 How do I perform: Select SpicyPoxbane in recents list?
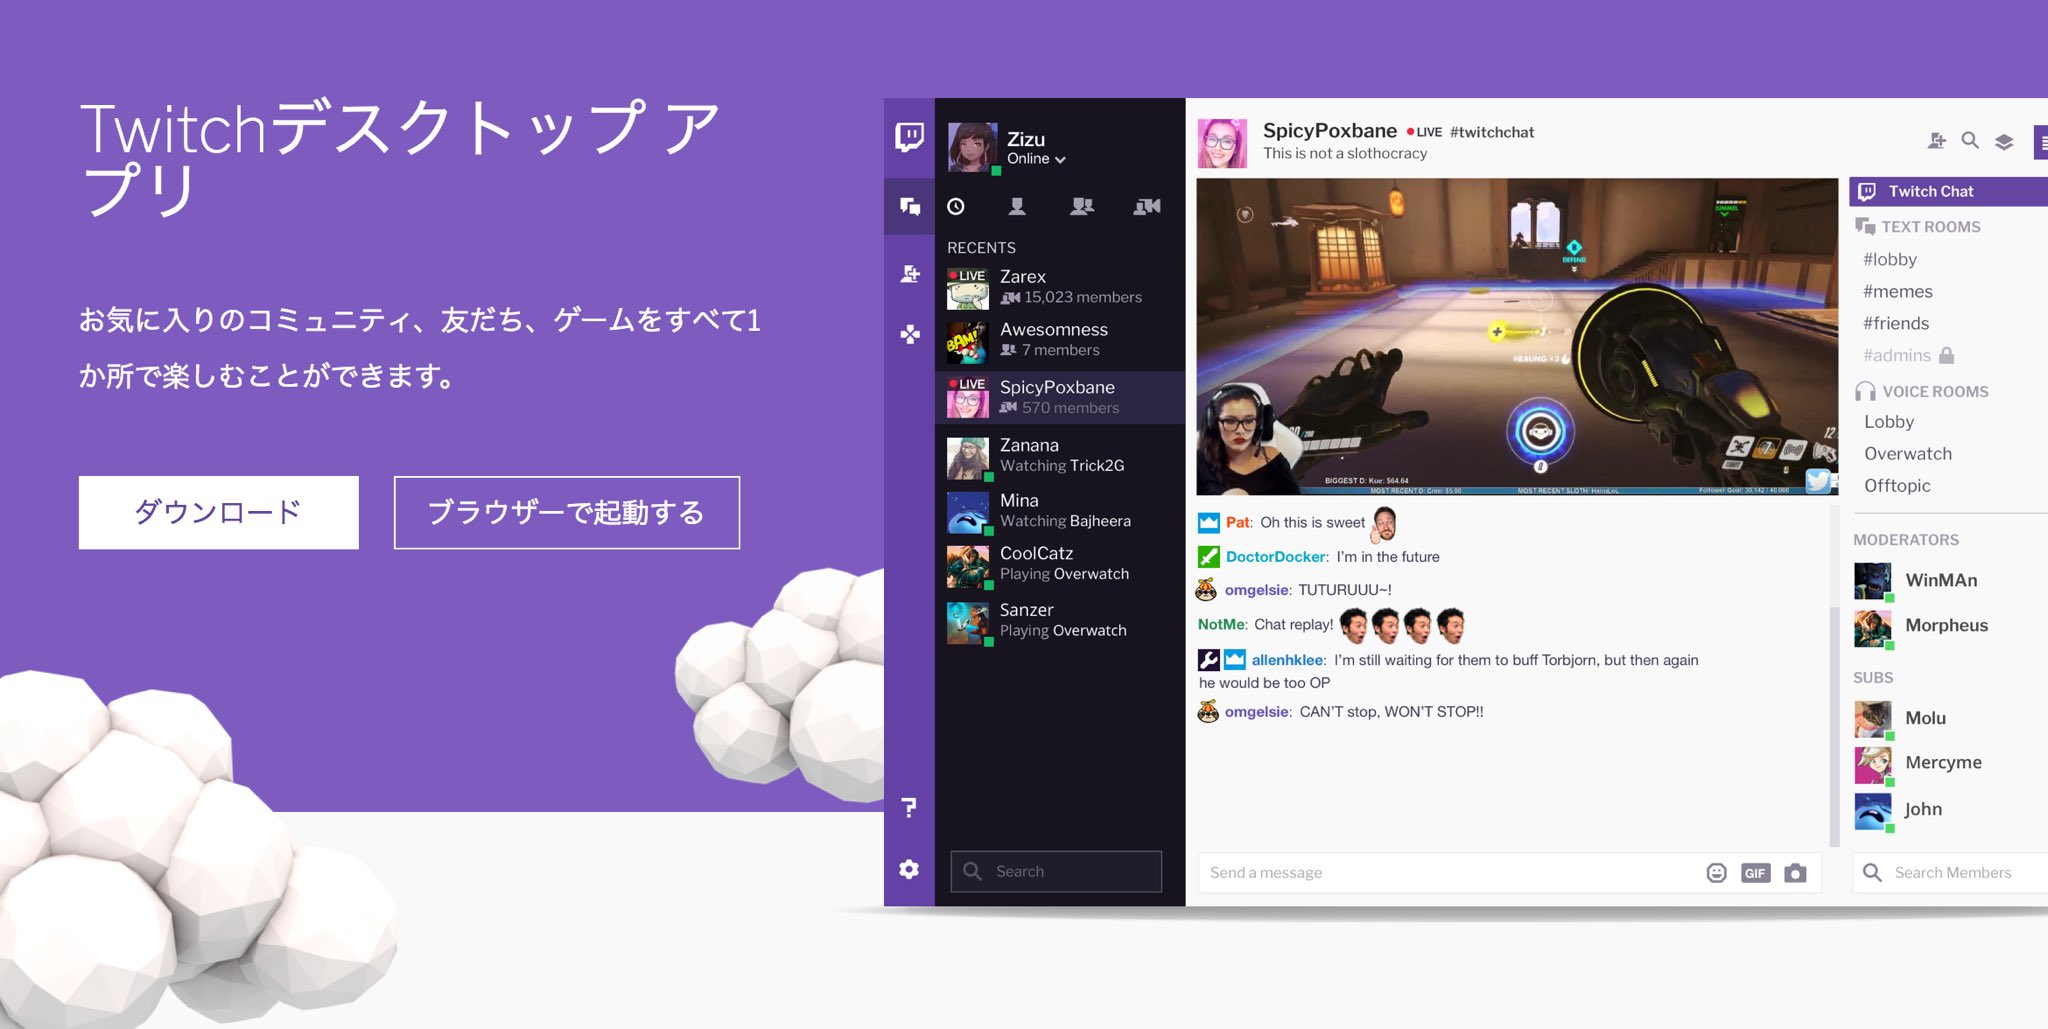pyautogui.click(x=1060, y=397)
